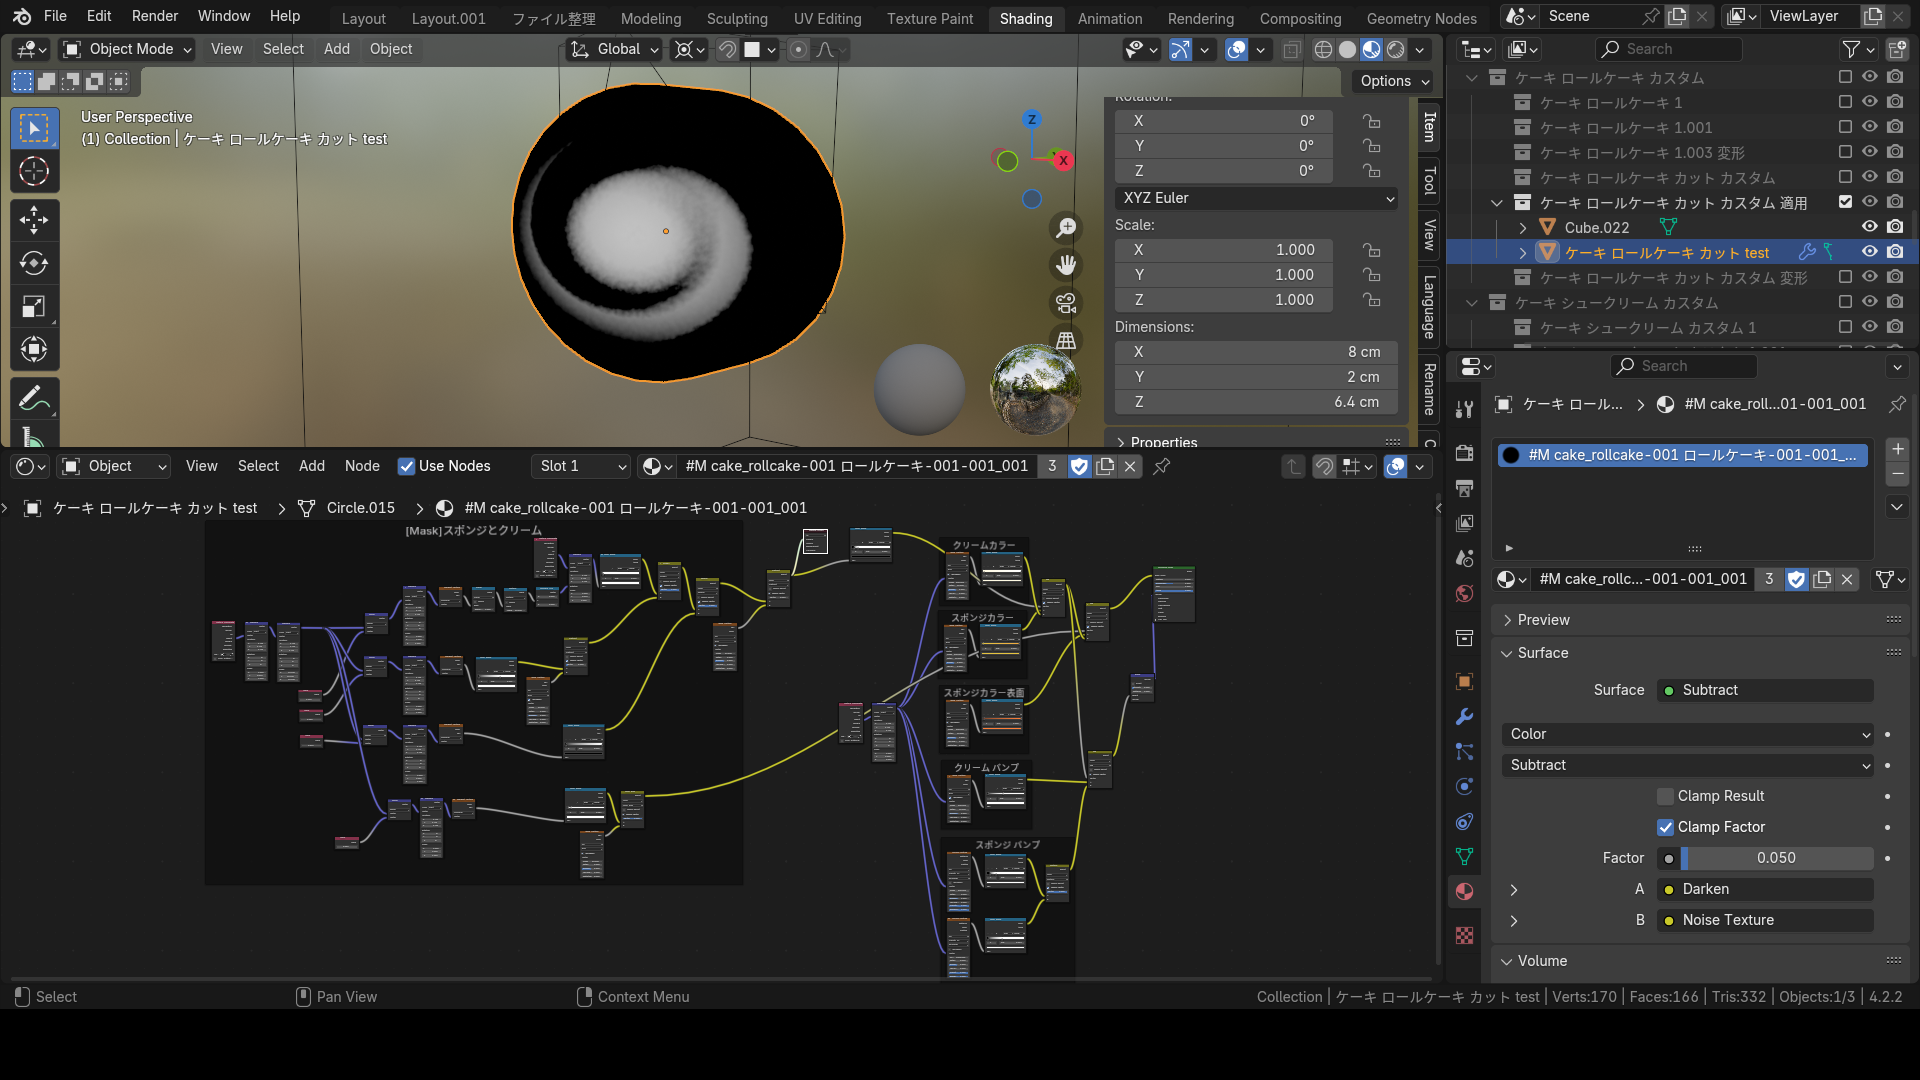Open the Slot 1 dropdown
1920x1080 pixels.
(581, 466)
